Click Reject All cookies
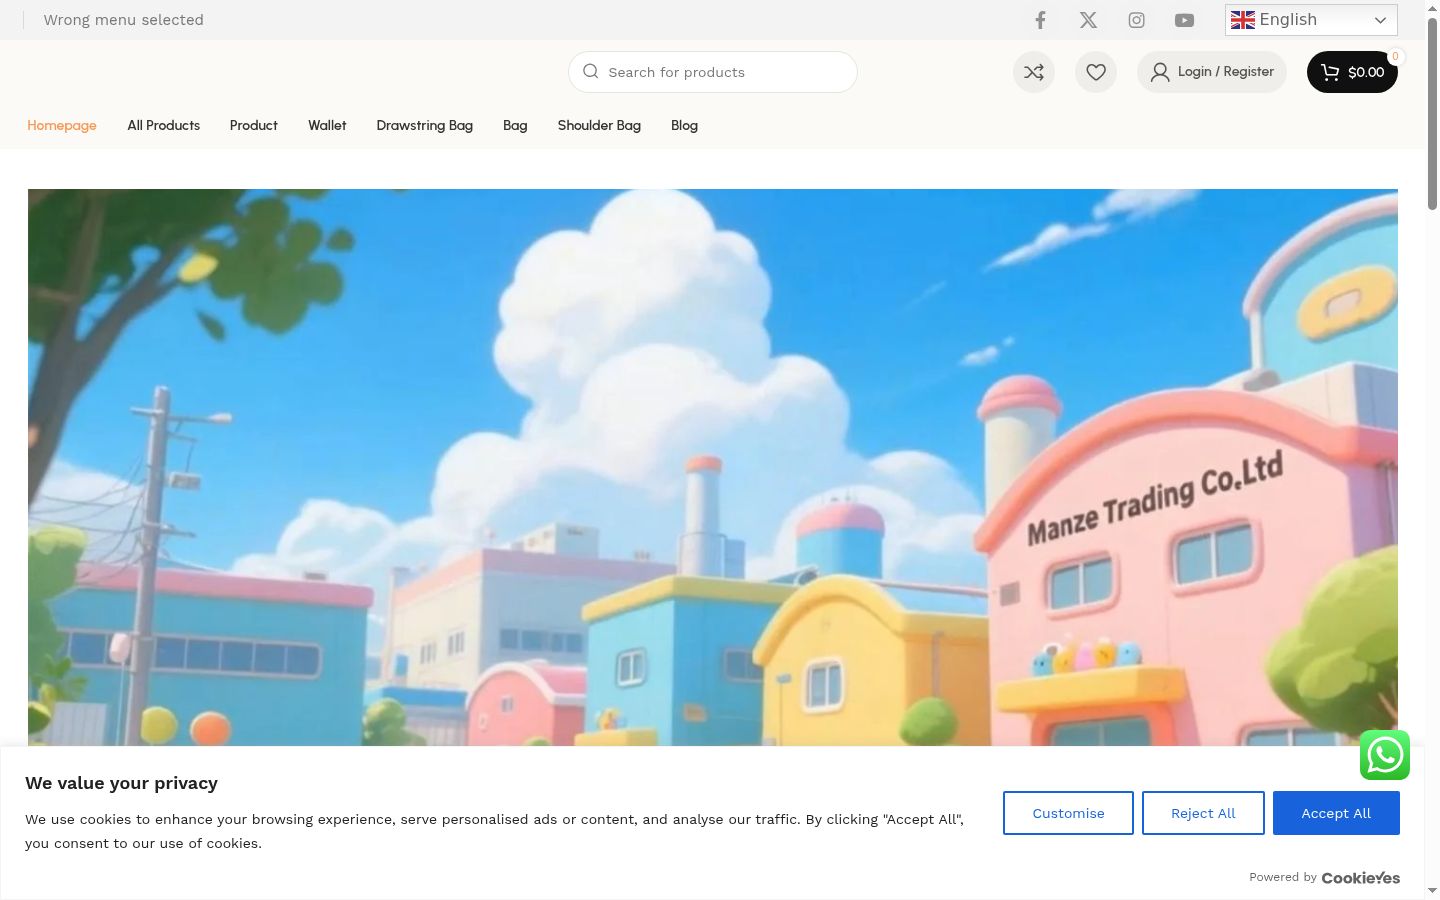This screenshot has width=1440, height=900. coord(1203,813)
